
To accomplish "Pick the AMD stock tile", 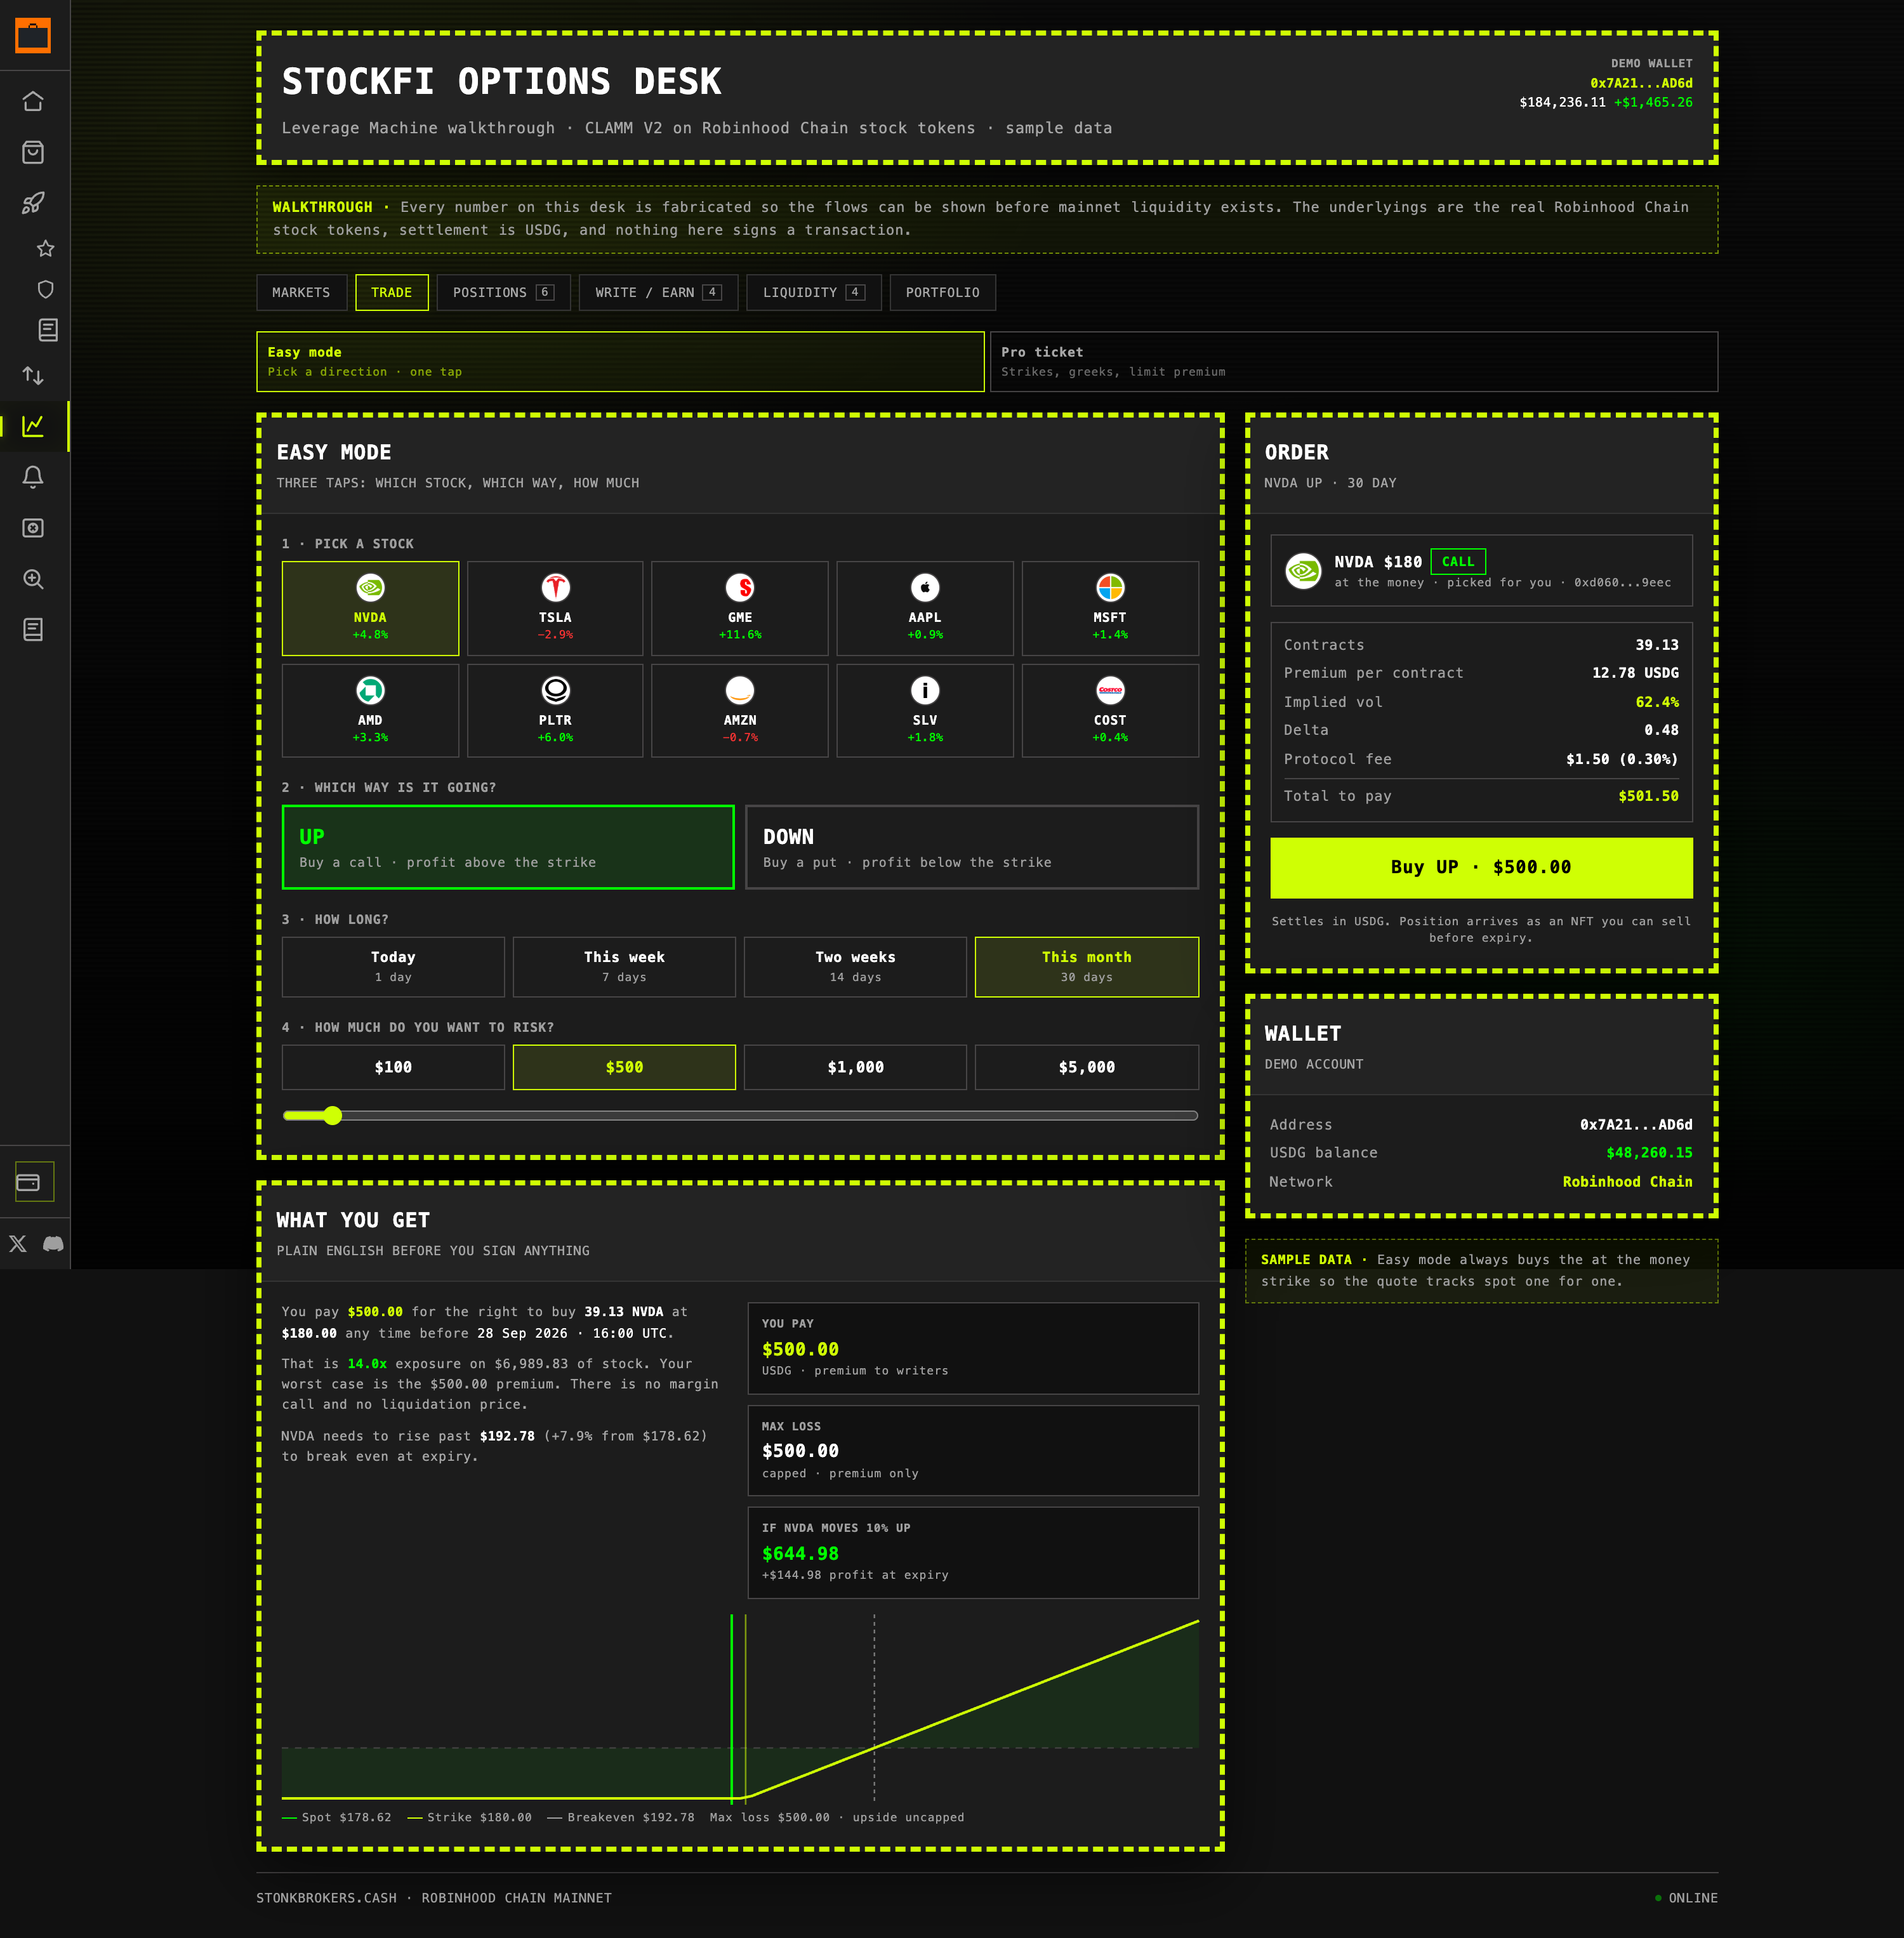I will 370,711.
